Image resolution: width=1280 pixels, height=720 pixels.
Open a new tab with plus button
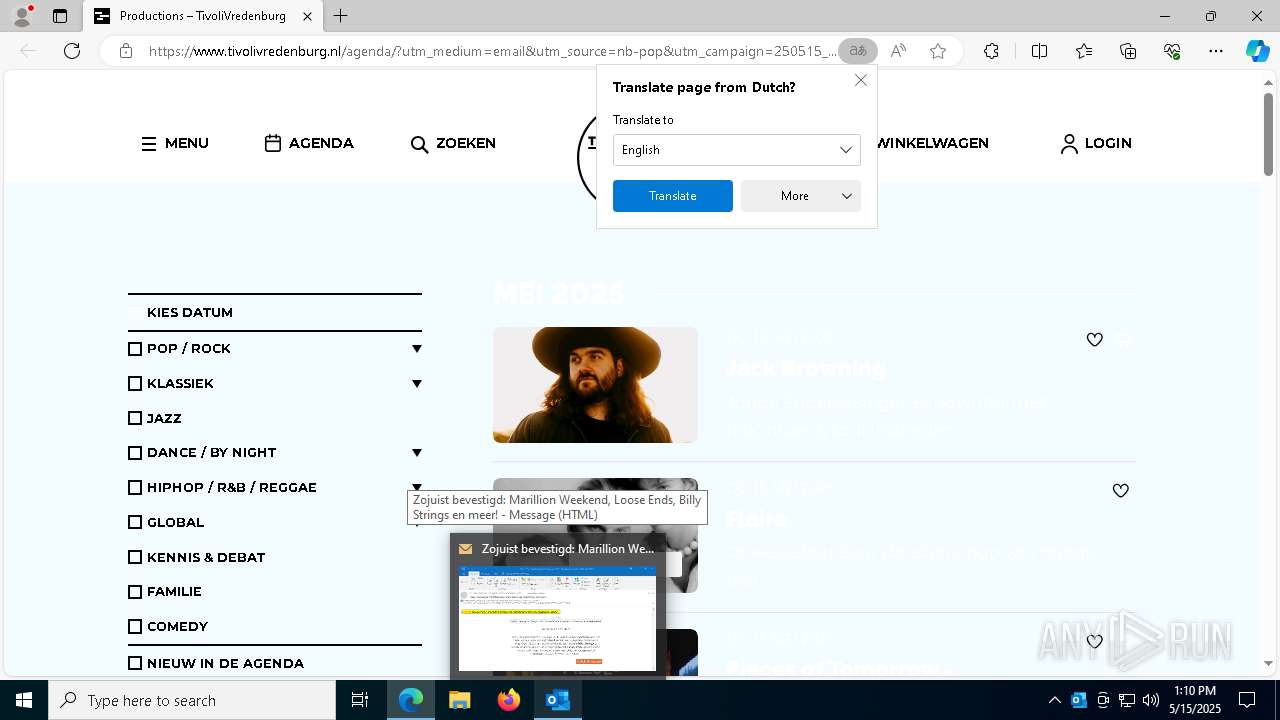[x=341, y=16]
